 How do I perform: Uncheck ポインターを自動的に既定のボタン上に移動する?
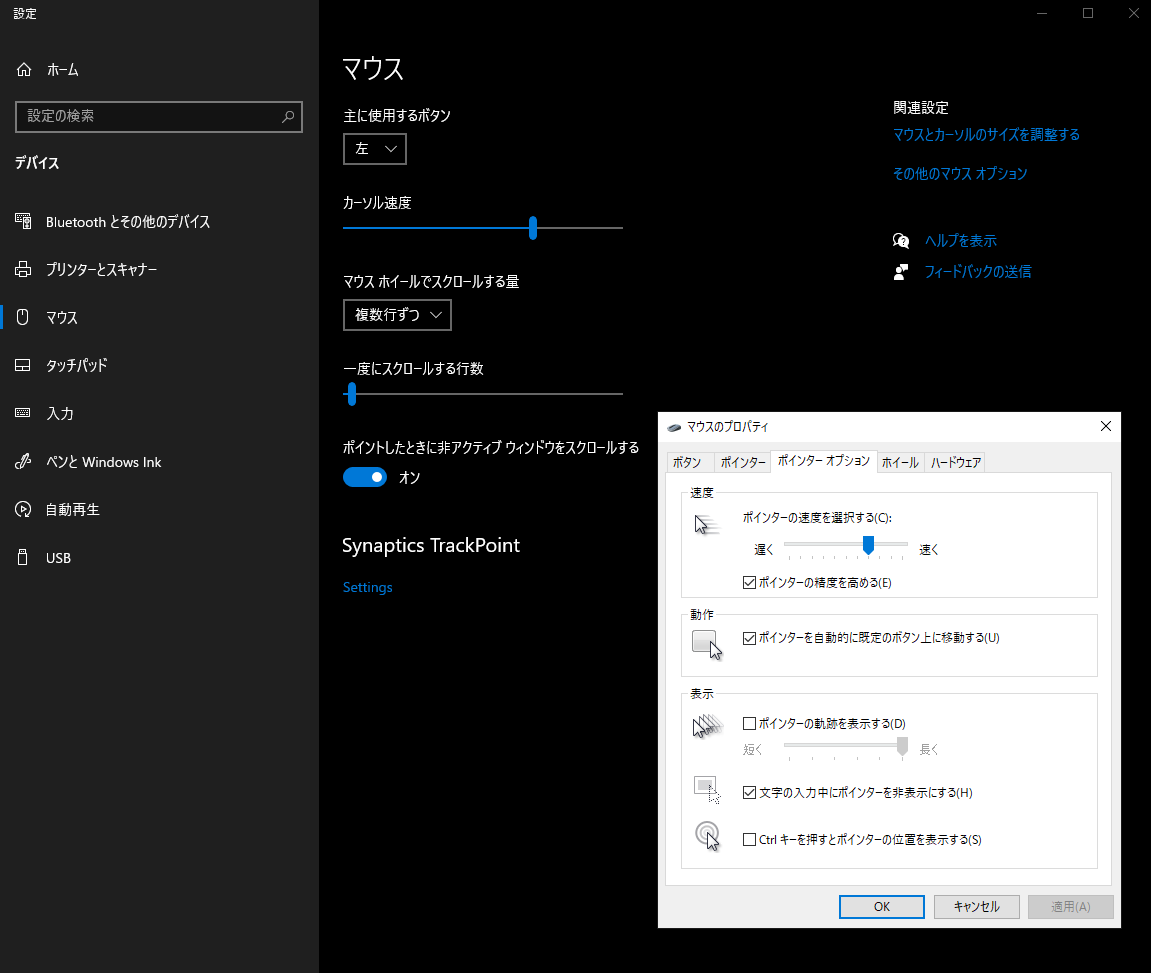click(x=749, y=638)
